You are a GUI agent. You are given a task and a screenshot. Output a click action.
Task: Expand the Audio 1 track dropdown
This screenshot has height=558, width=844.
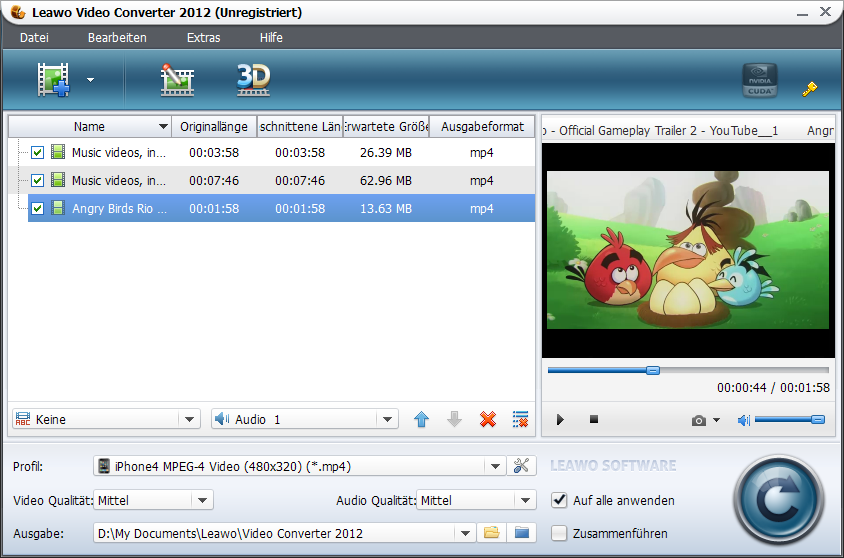tap(387, 419)
